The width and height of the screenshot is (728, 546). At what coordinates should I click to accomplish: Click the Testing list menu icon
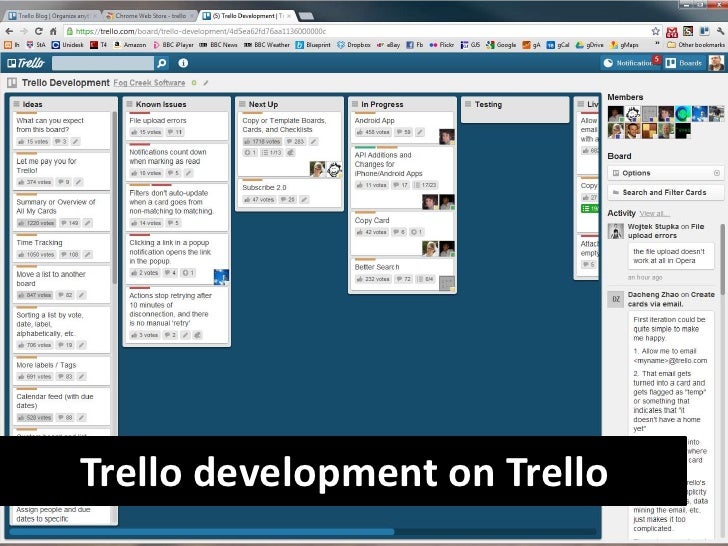coord(468,104)
